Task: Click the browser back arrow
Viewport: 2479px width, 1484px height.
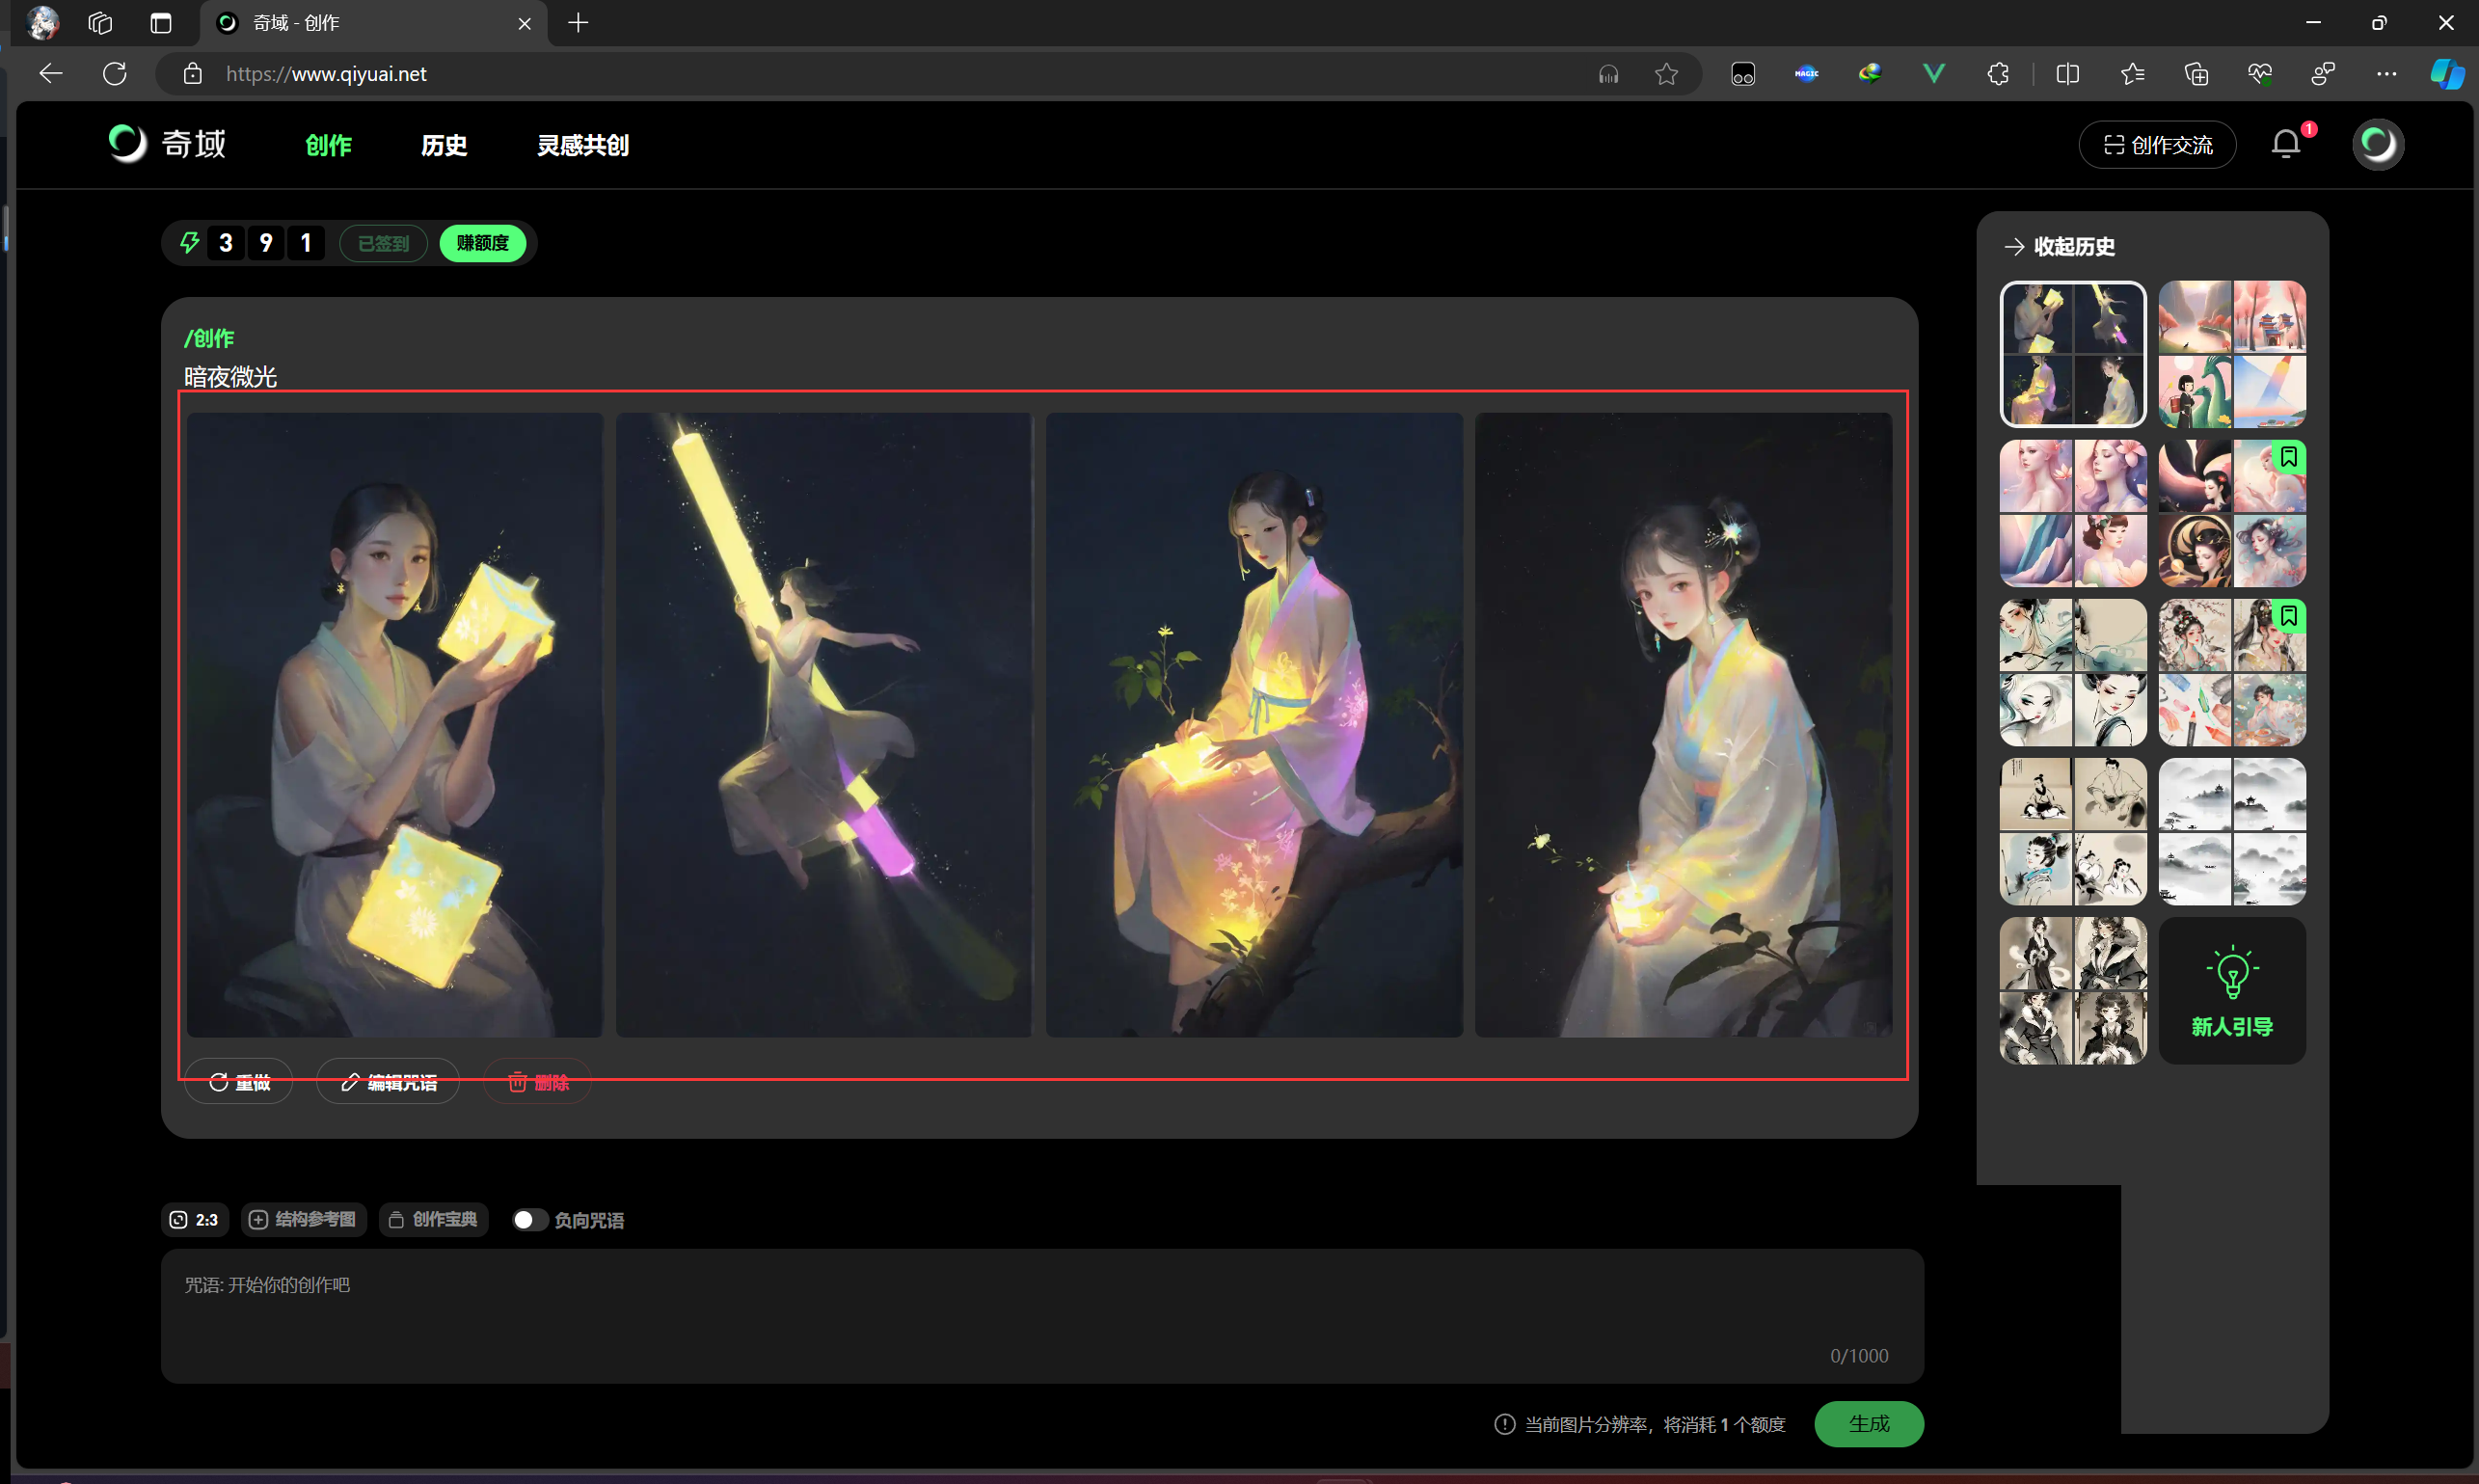Action: [x=51, y=74]
